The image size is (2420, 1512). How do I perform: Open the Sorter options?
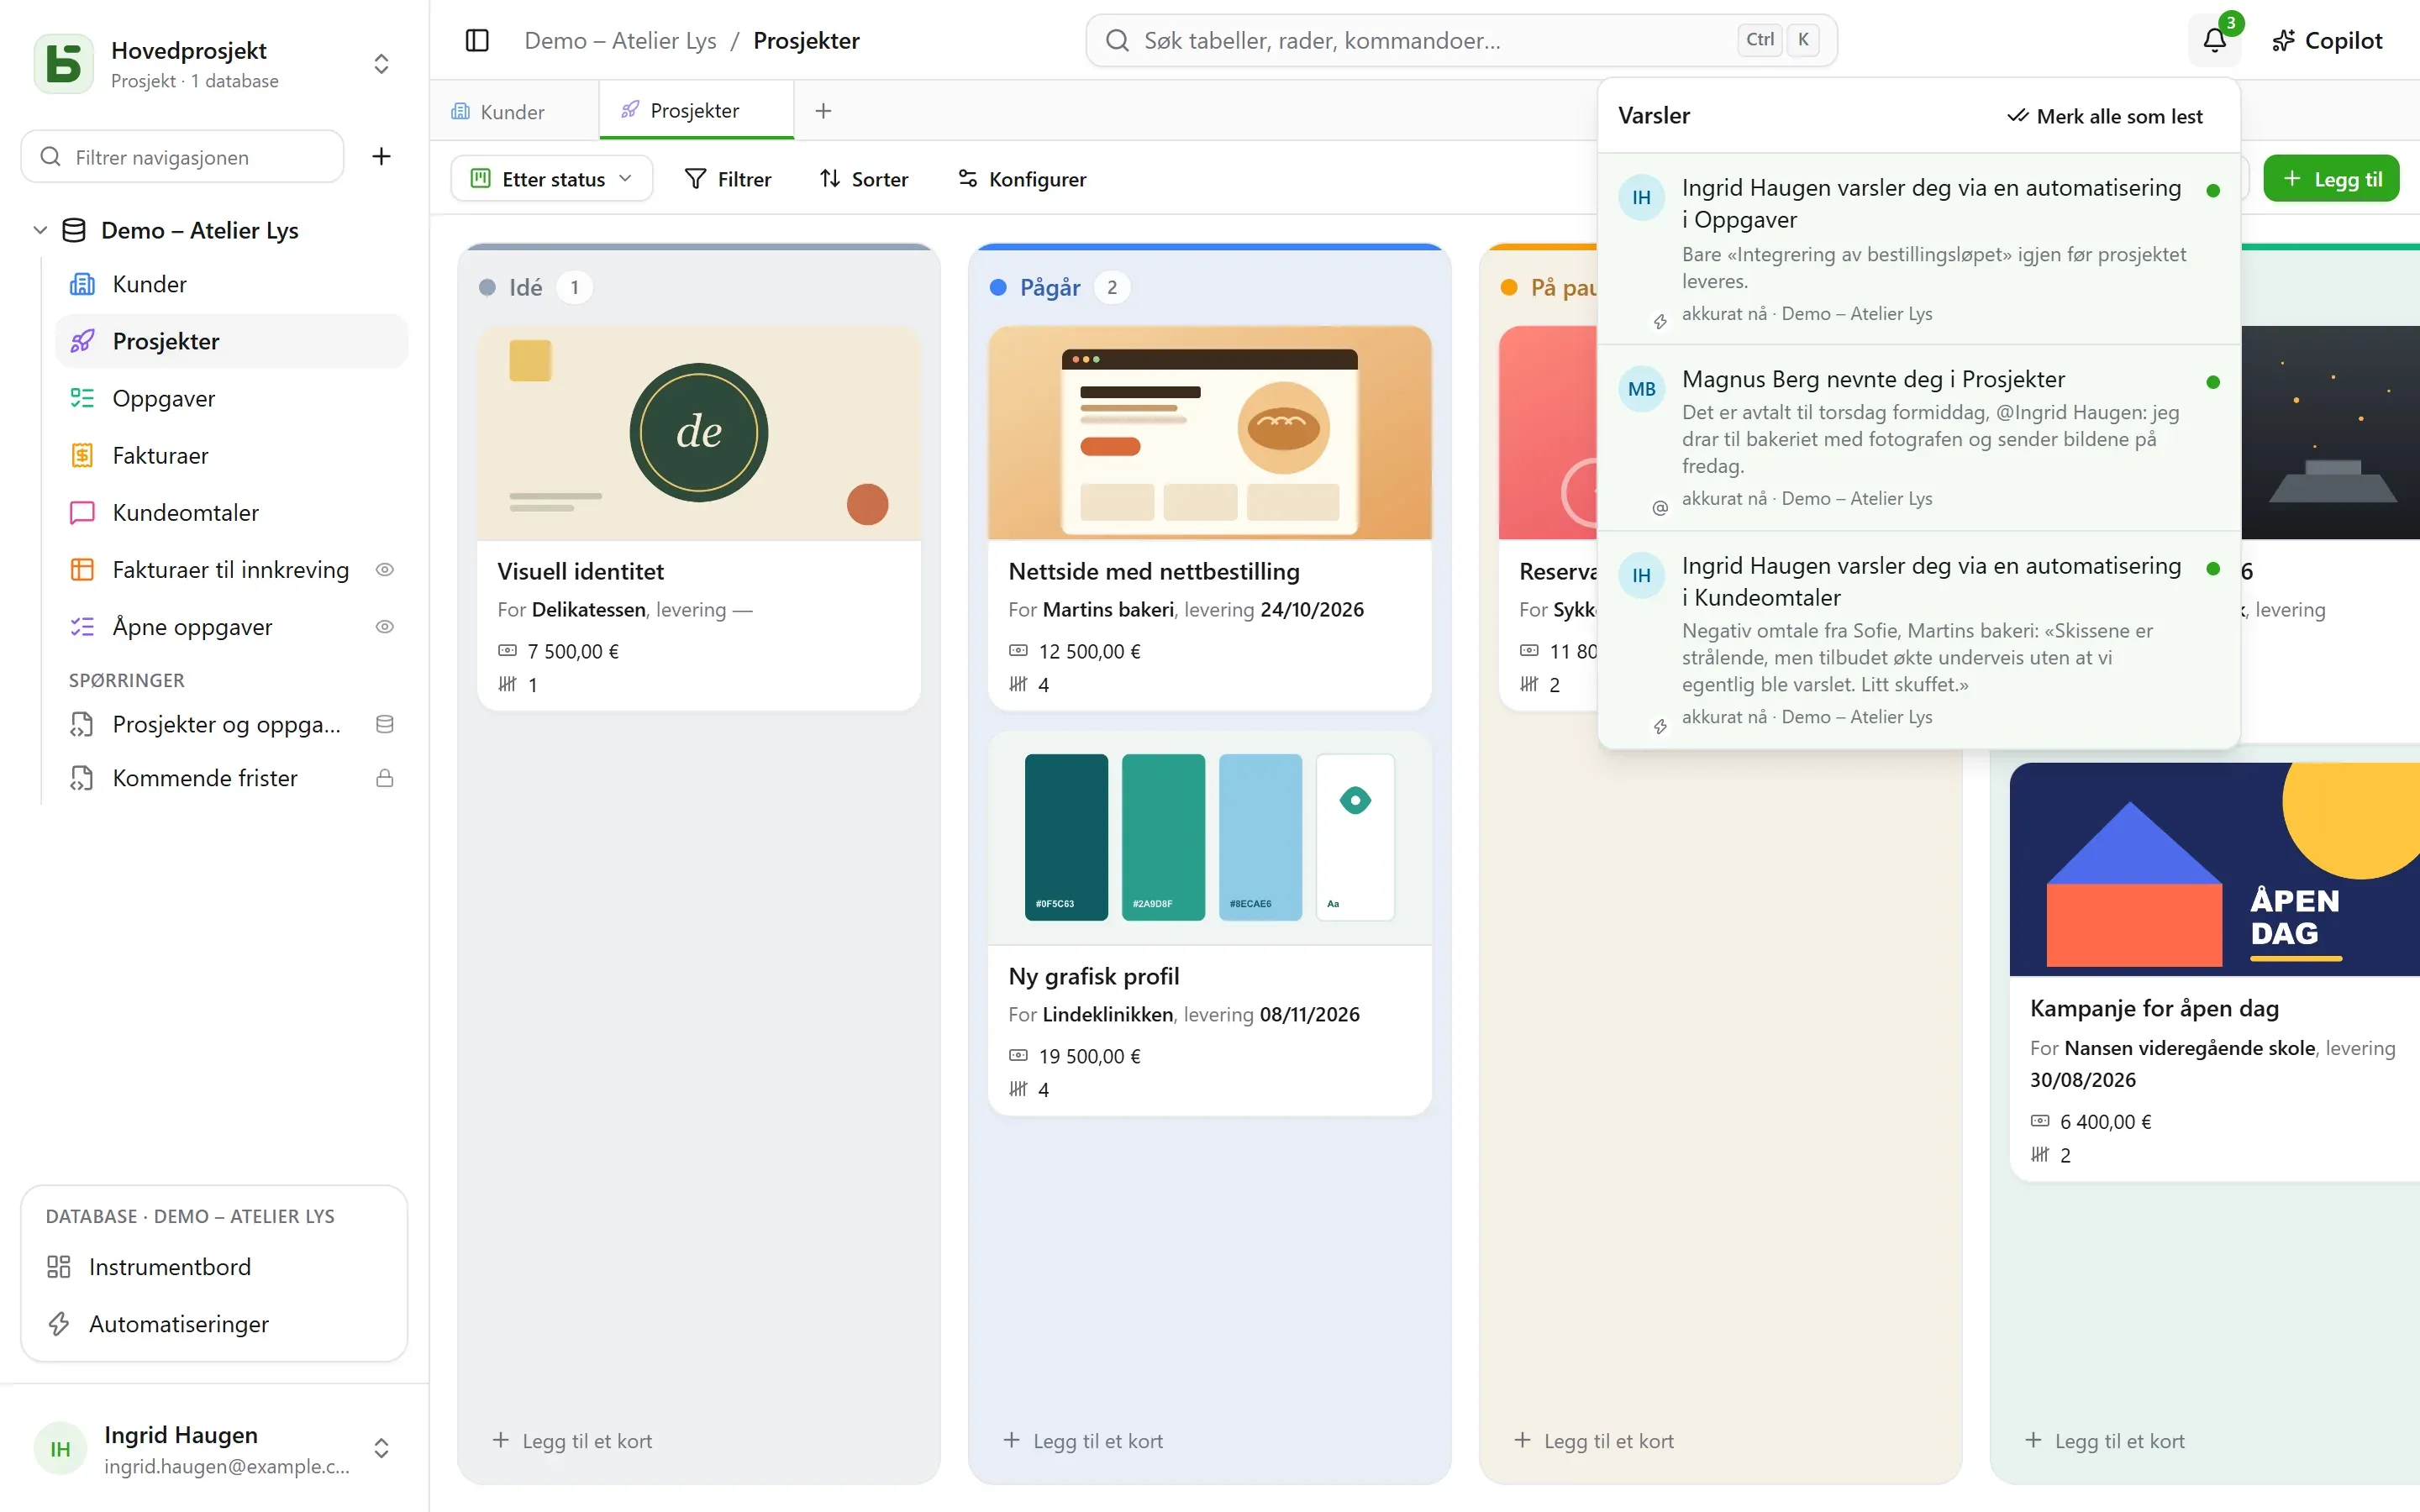click(864, 179)
